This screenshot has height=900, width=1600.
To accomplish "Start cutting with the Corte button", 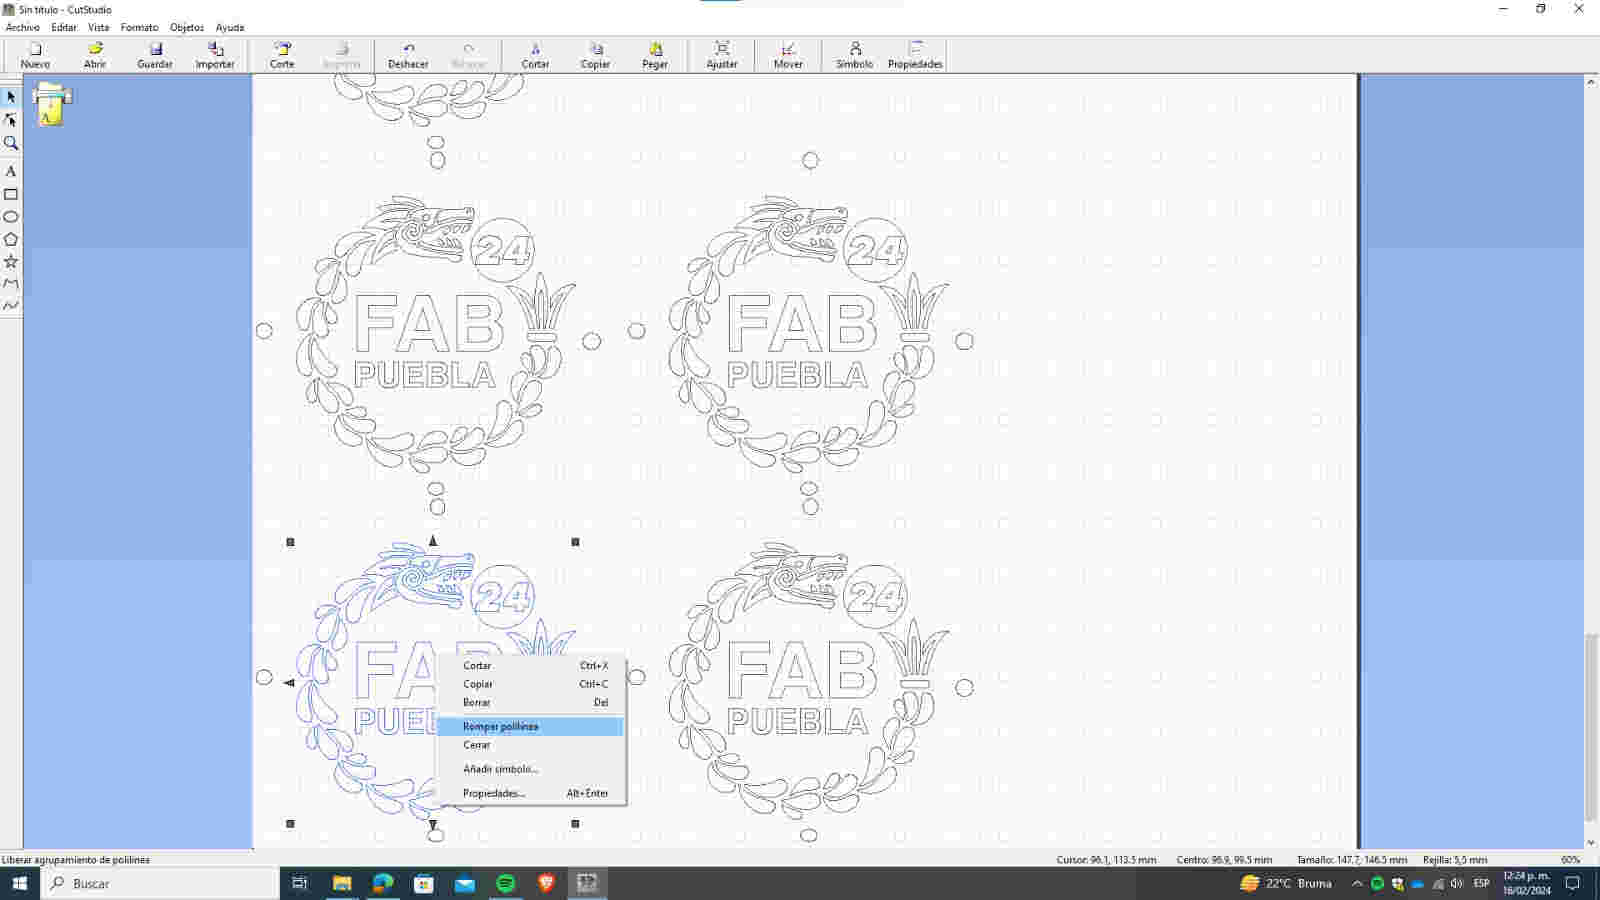I will click(x=282, y=55).
